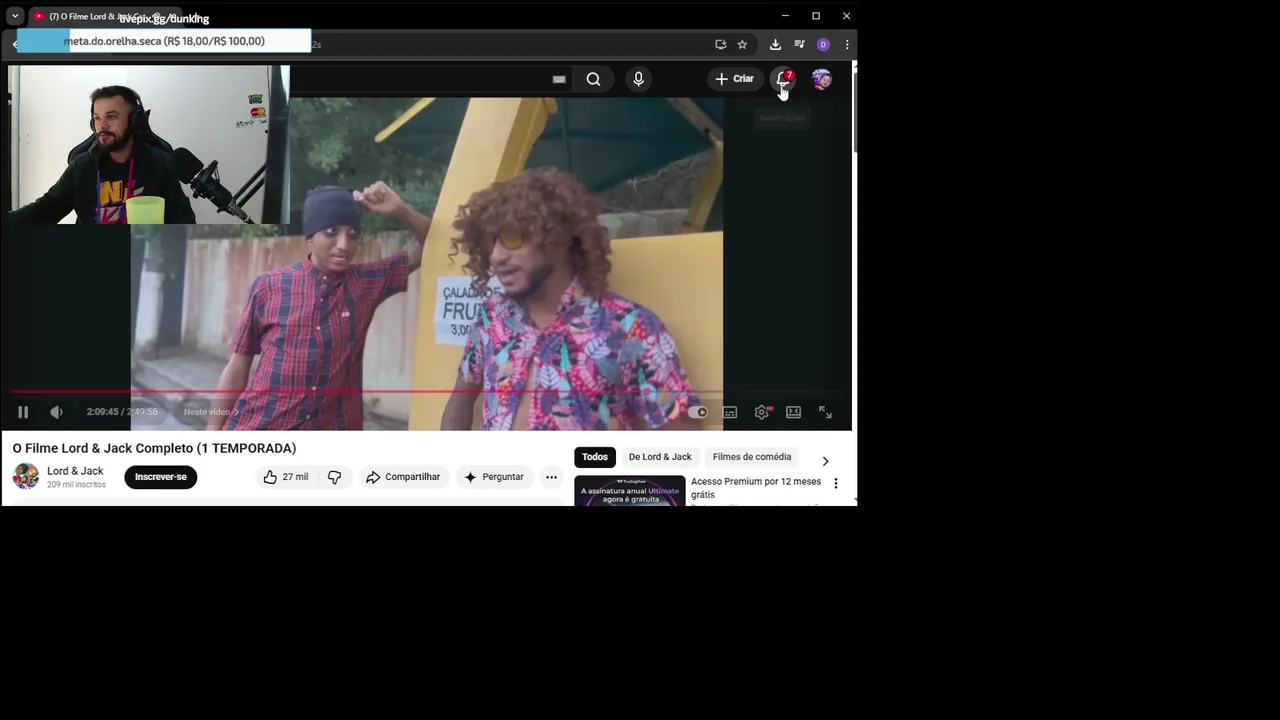Screen dimensions: 1280x720
Task: Start voice search with the microphone
Action: [x=638, y=79]
